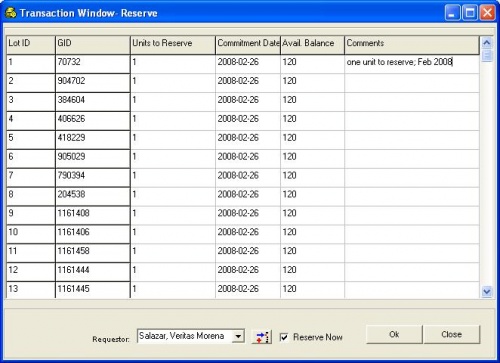The height and width of the screenshot is (363, 500).
Task: Click the requestor lookup icon beside dropdown
Action: [x=262, y=337]
